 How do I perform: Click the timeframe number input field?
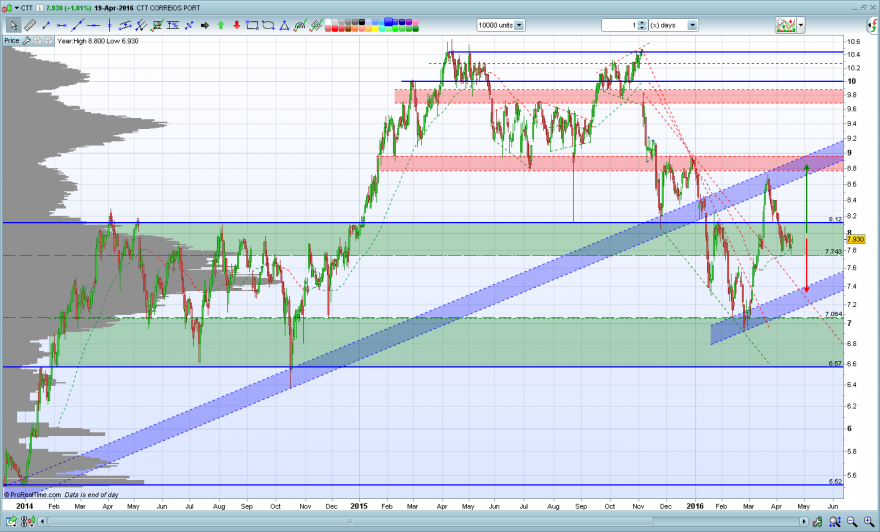point(620,25)
